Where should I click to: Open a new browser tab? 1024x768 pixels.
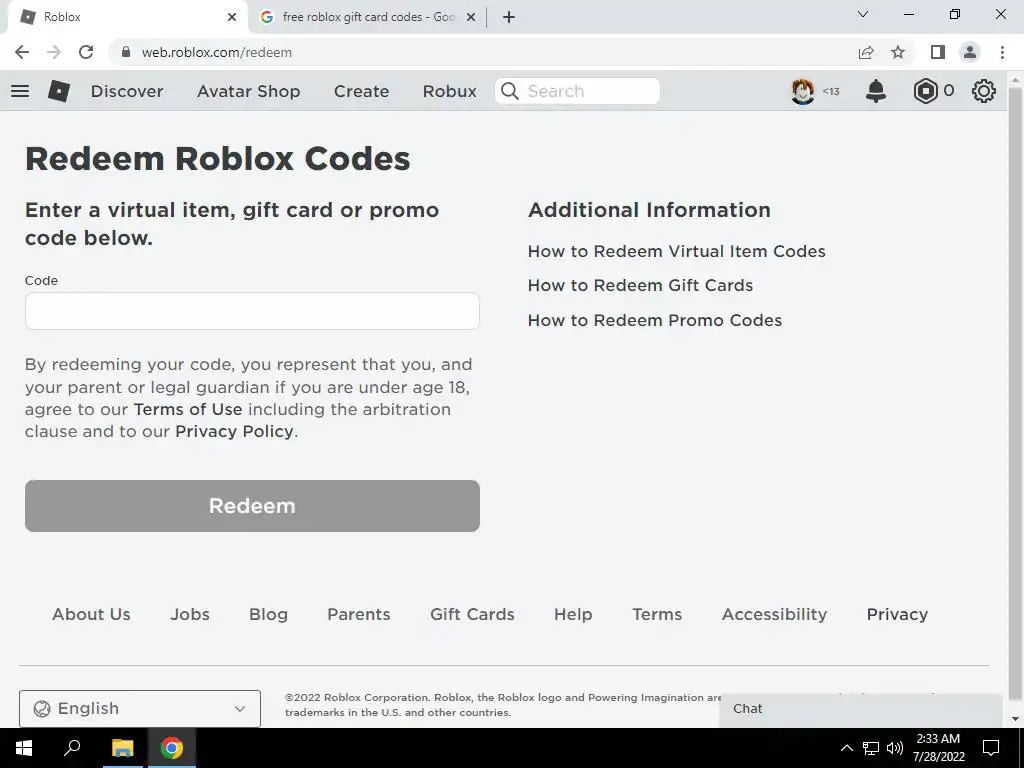[509, 17]
